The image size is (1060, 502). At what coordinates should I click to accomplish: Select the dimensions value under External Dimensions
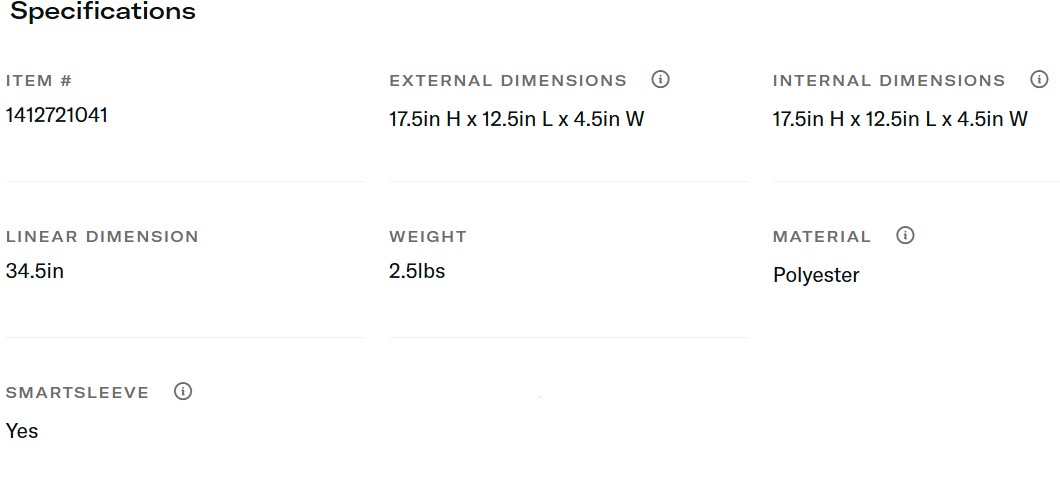[x=516, y=120]
